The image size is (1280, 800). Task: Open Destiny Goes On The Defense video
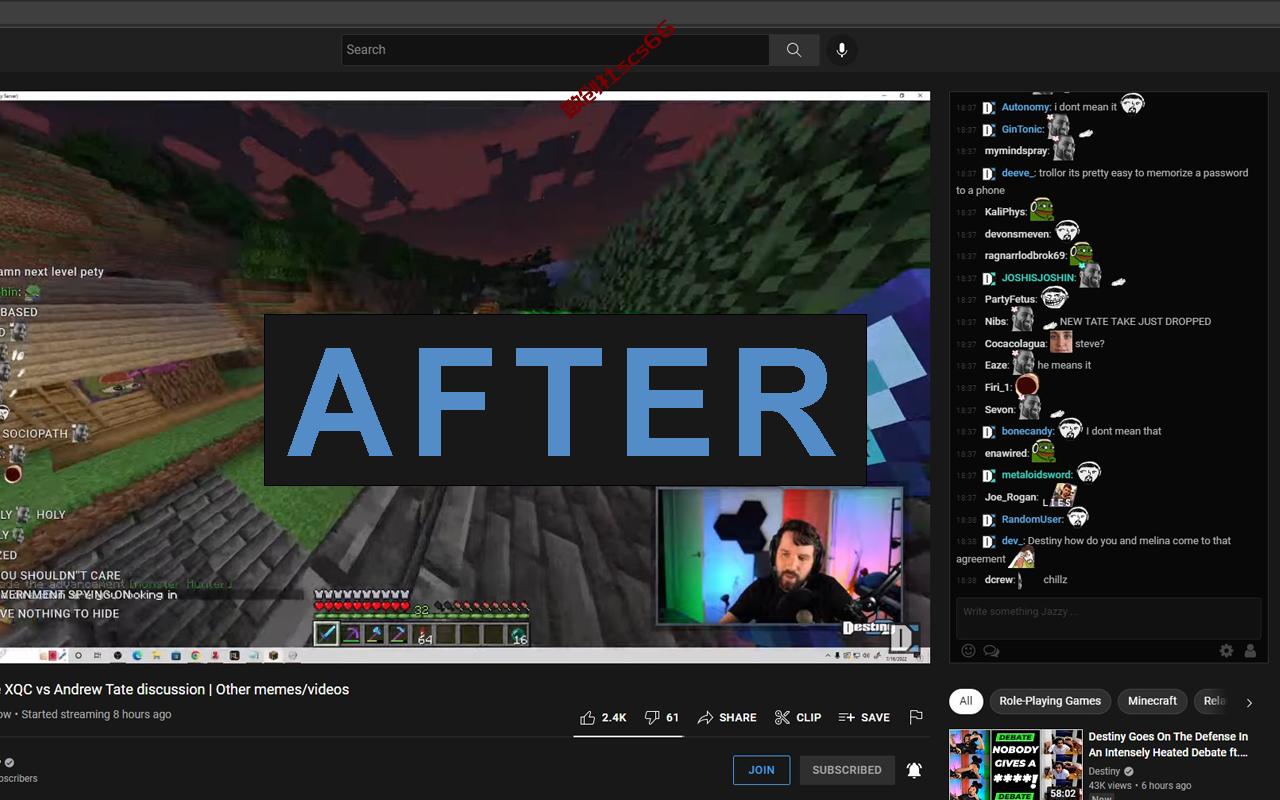pos(1168,744)
